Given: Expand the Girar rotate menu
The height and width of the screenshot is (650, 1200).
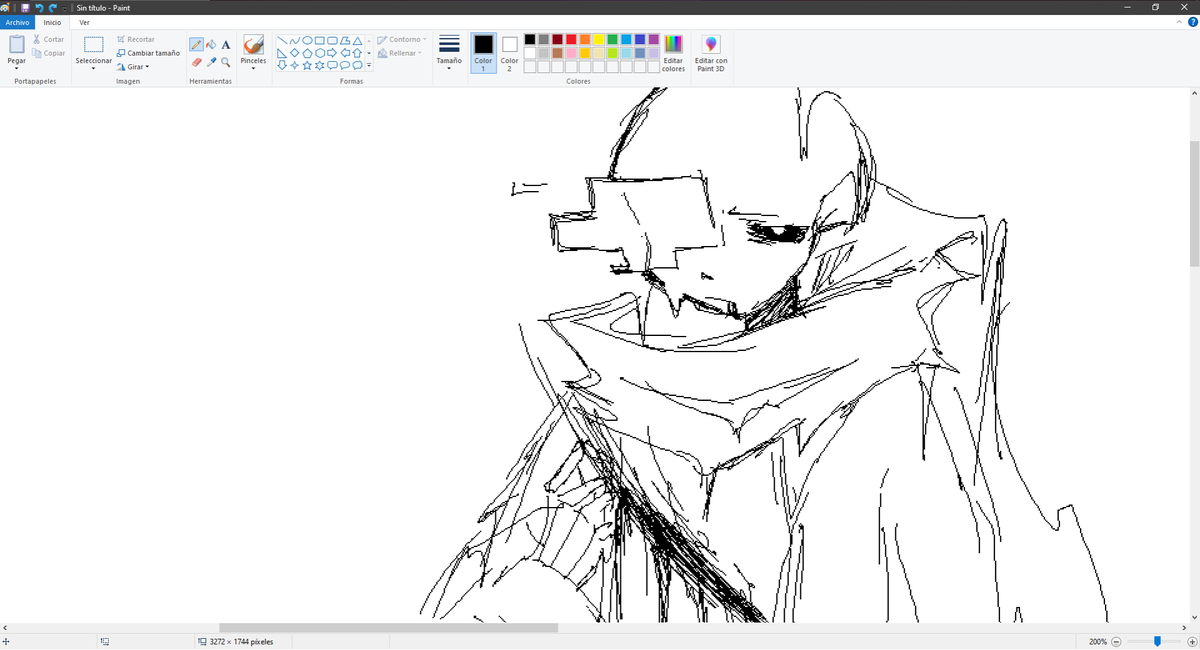Looking at the screenshot, I should tap(133, 67).
